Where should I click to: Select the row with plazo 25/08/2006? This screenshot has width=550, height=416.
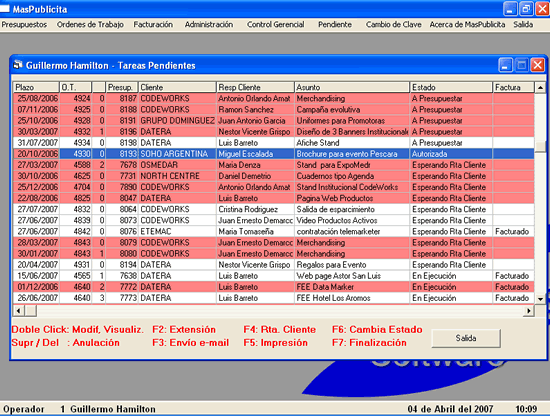(x=274, y=99)
